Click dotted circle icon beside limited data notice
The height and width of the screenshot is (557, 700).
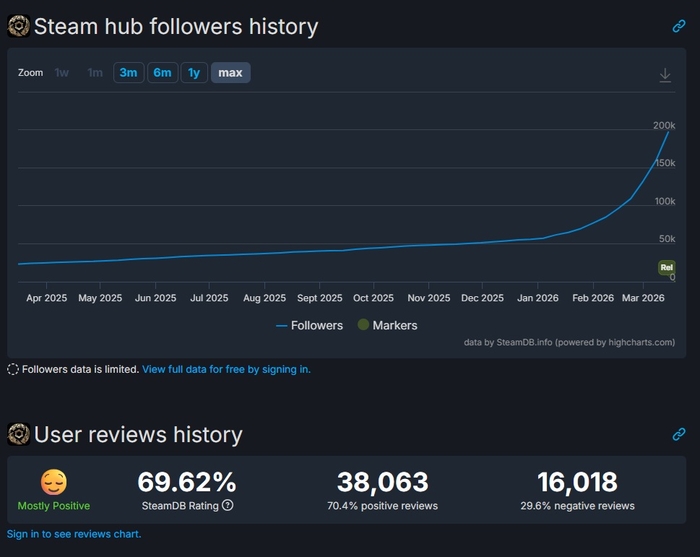click(x=13, y=369)
